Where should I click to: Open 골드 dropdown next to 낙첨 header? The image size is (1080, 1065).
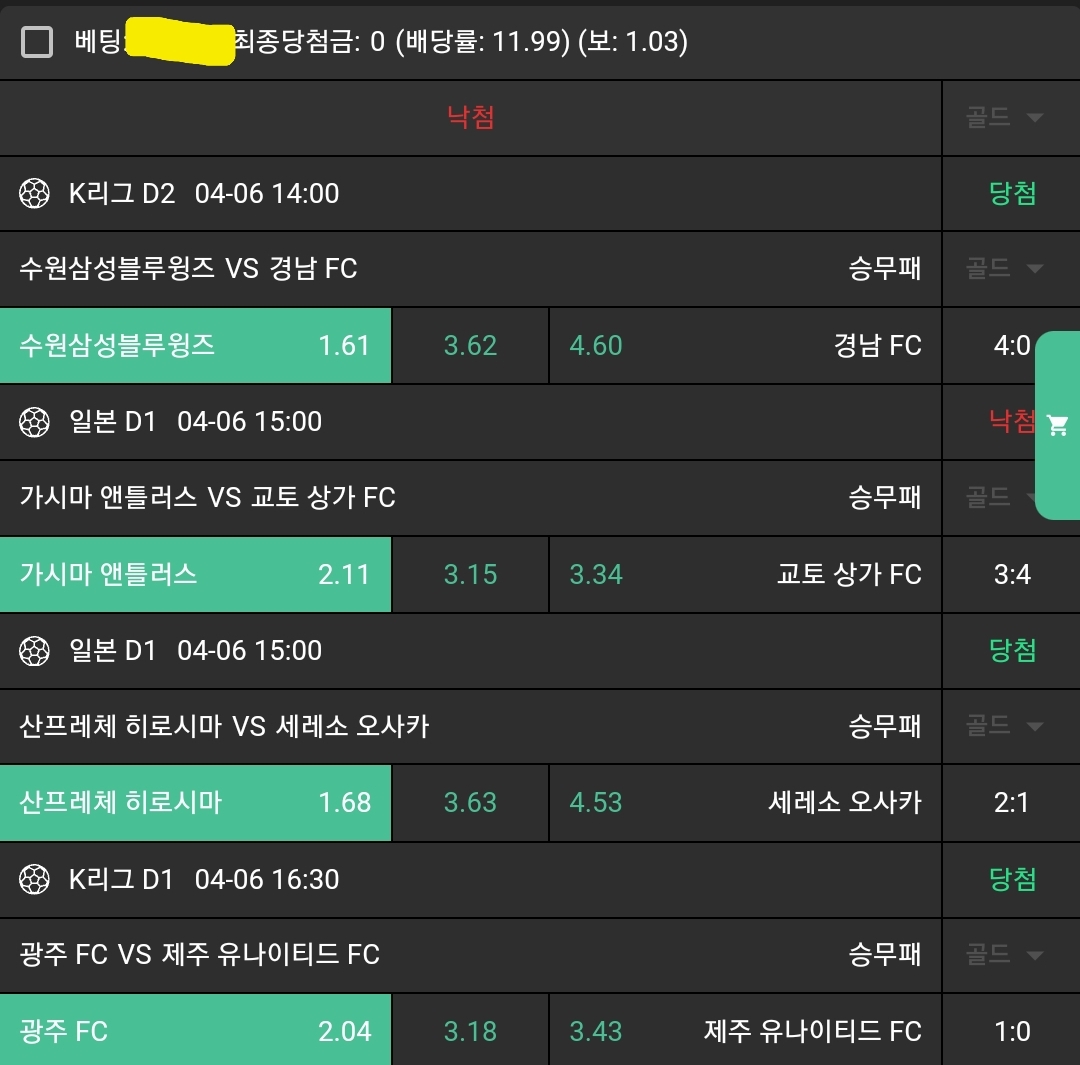1004,117
